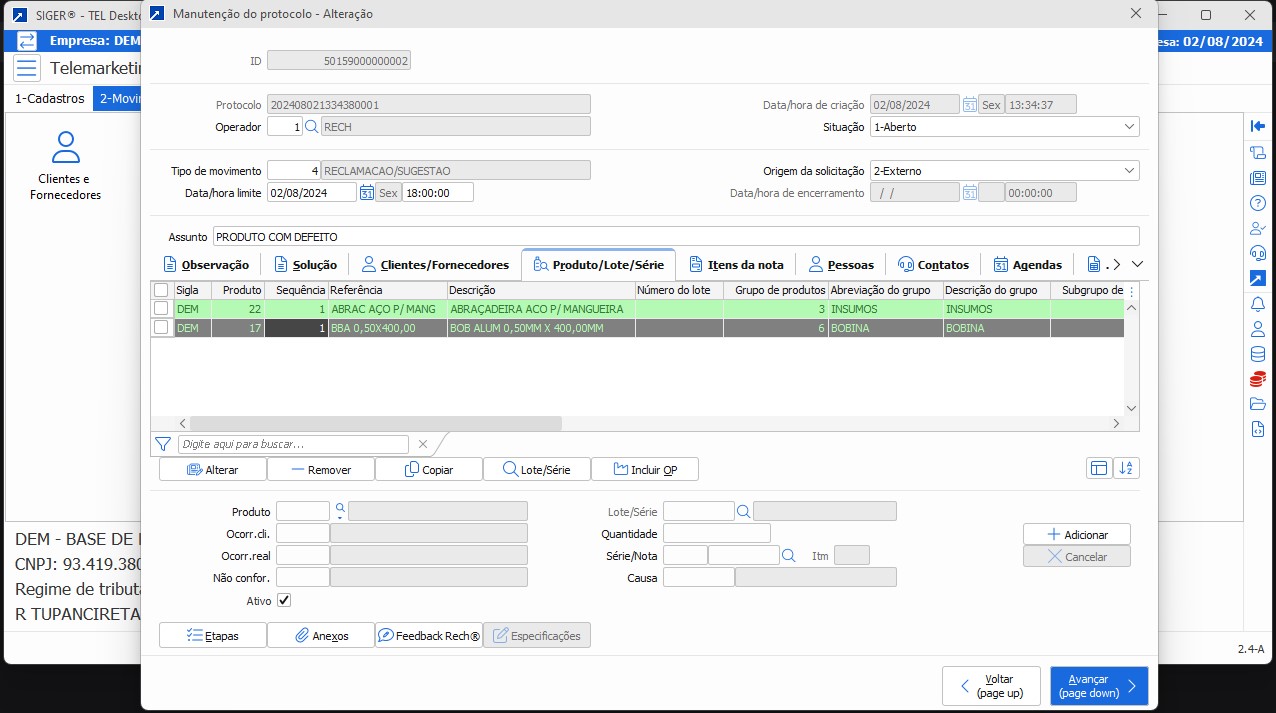
Task: Open calendar picker for Data/hora limite
Action: (x=366, y=192)
